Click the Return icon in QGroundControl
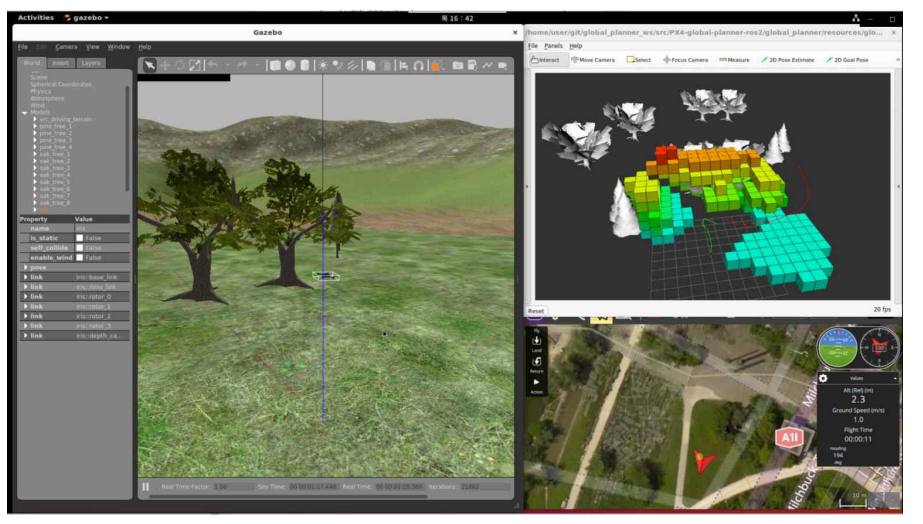 coord(536,363)
